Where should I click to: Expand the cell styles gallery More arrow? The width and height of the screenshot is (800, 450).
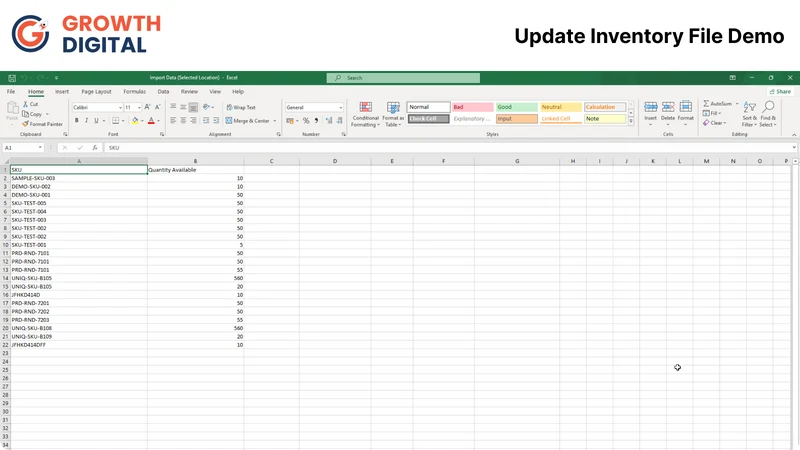(631, 121)
